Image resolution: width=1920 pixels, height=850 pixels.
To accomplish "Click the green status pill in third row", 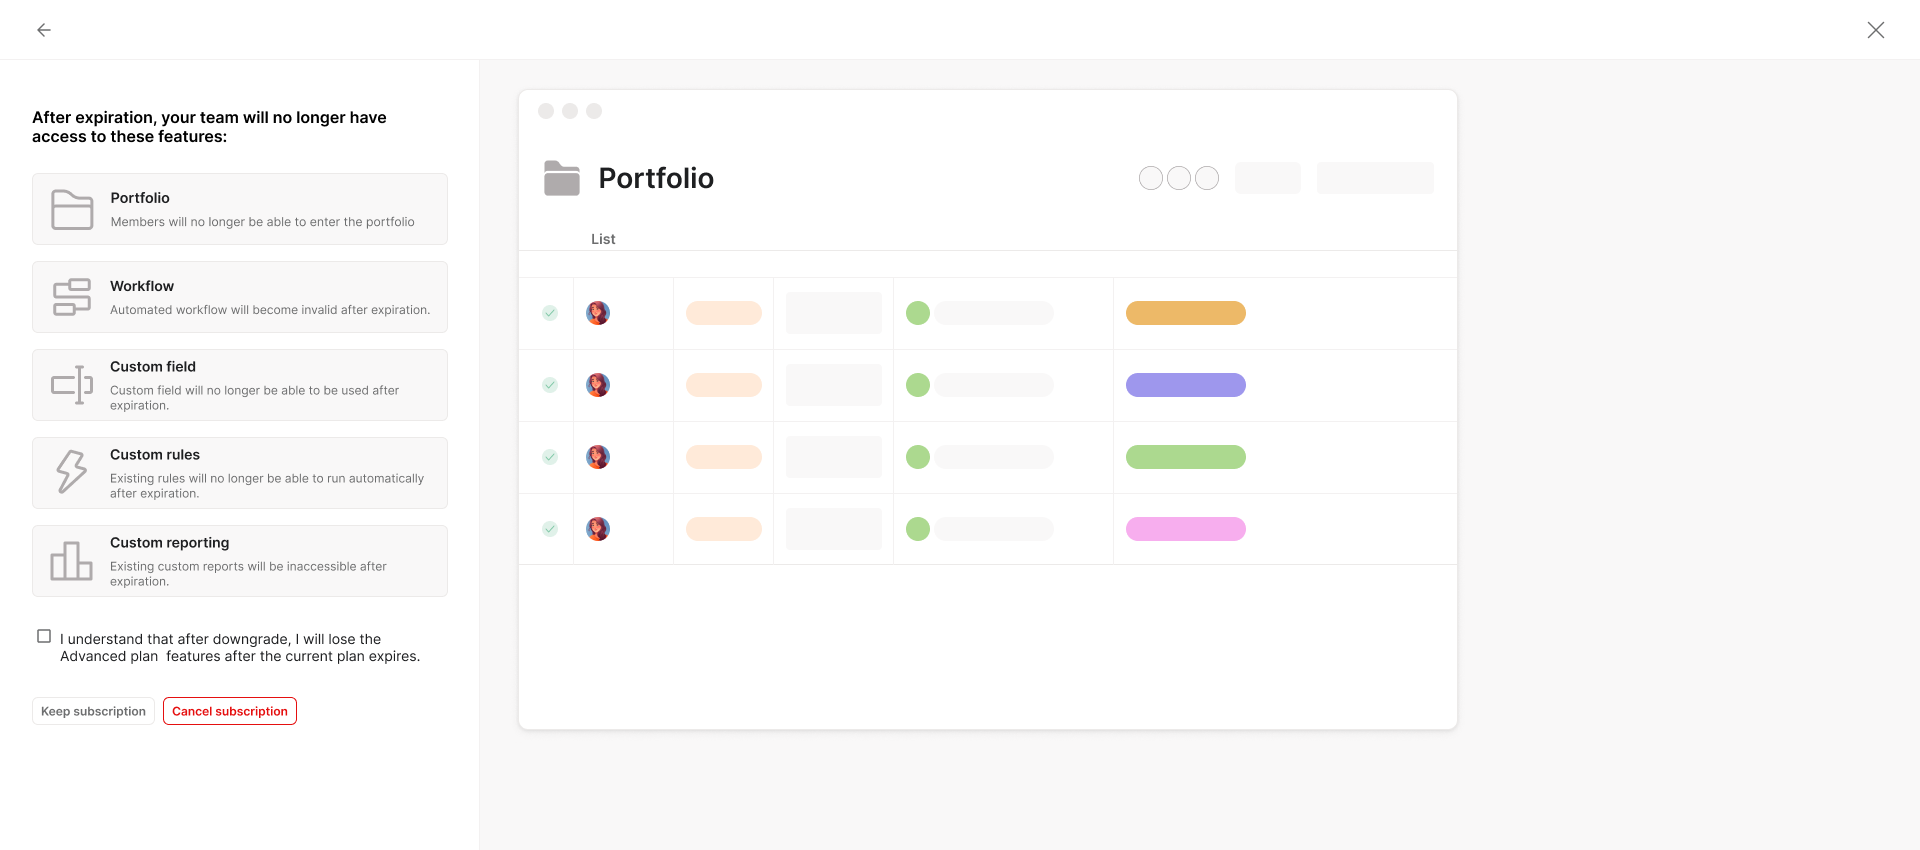I will click(x=1186, y=457).
